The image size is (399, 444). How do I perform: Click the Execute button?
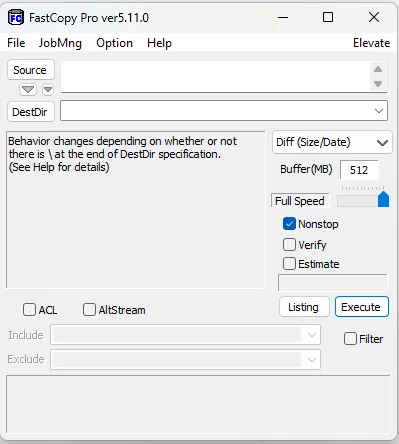coord(362,307)
